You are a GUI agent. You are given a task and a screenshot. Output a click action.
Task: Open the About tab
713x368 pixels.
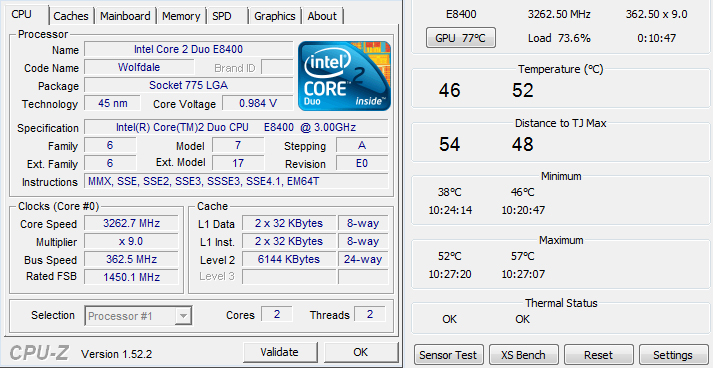(x=322, y=16)
